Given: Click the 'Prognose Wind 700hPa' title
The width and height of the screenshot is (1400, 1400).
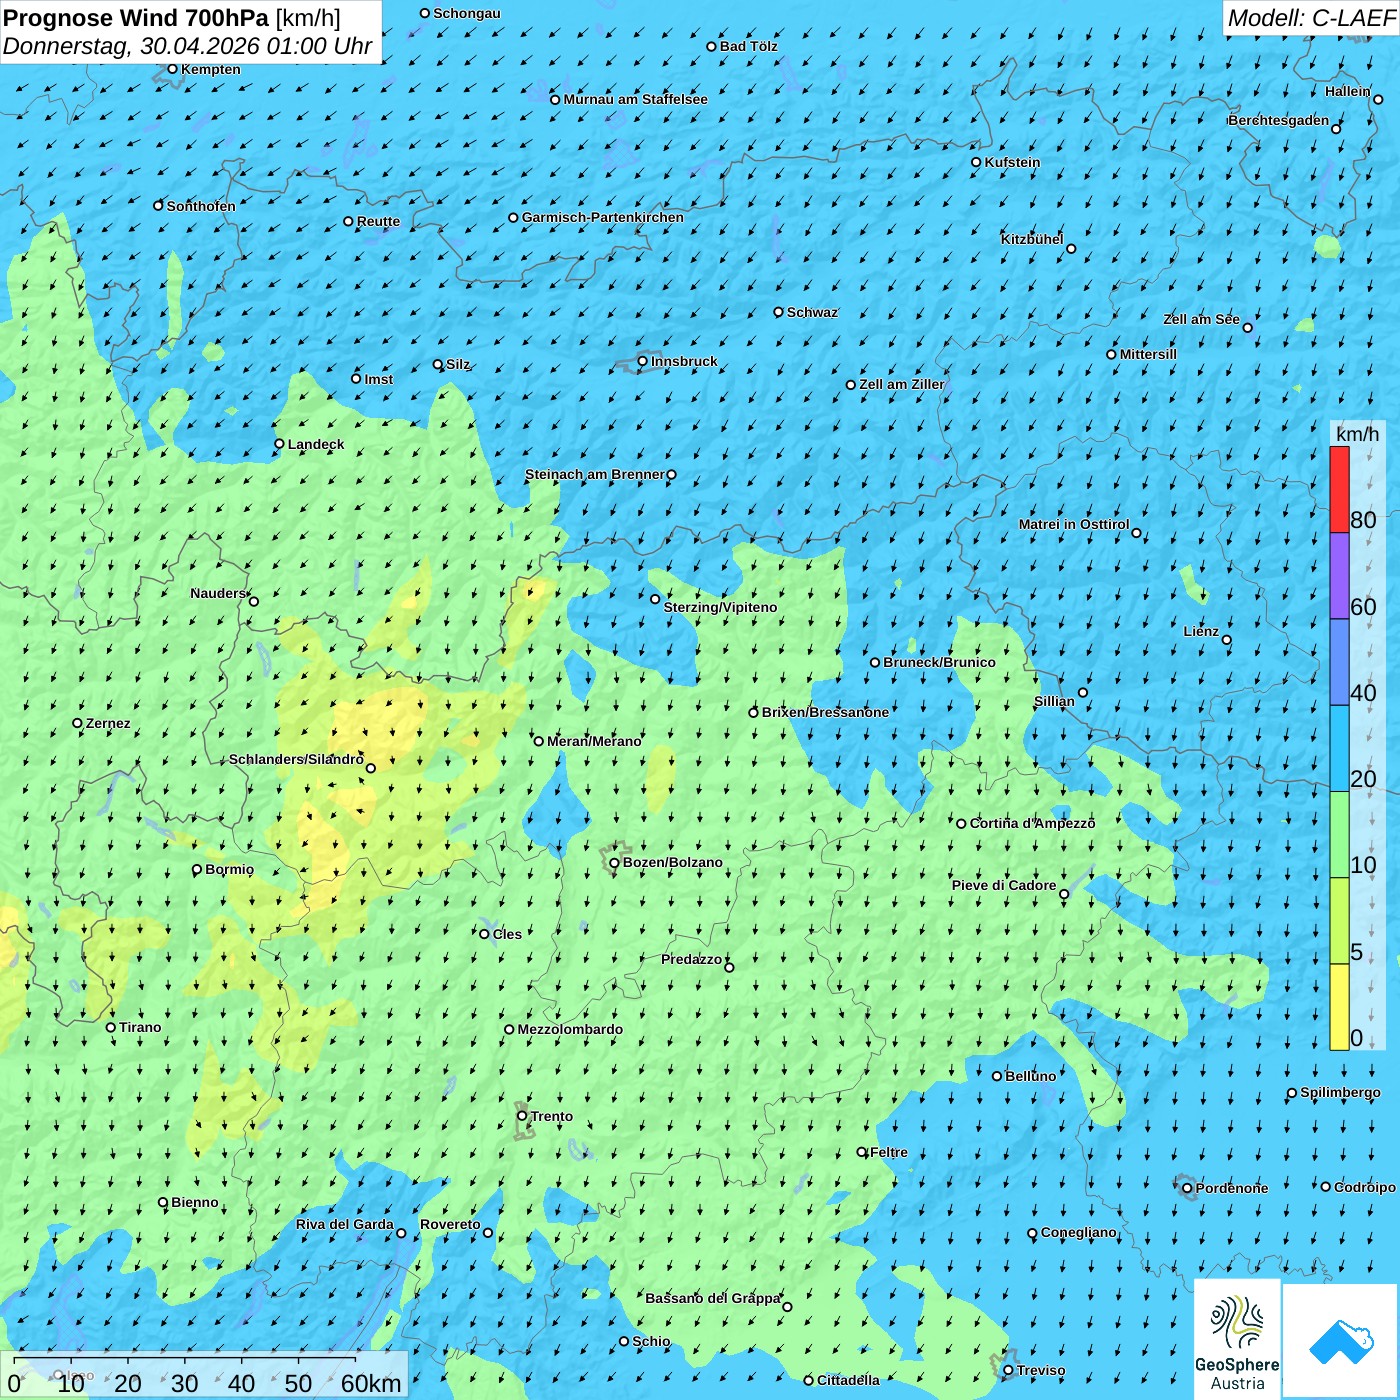Looking at the screenshot, I should point(136,17).
